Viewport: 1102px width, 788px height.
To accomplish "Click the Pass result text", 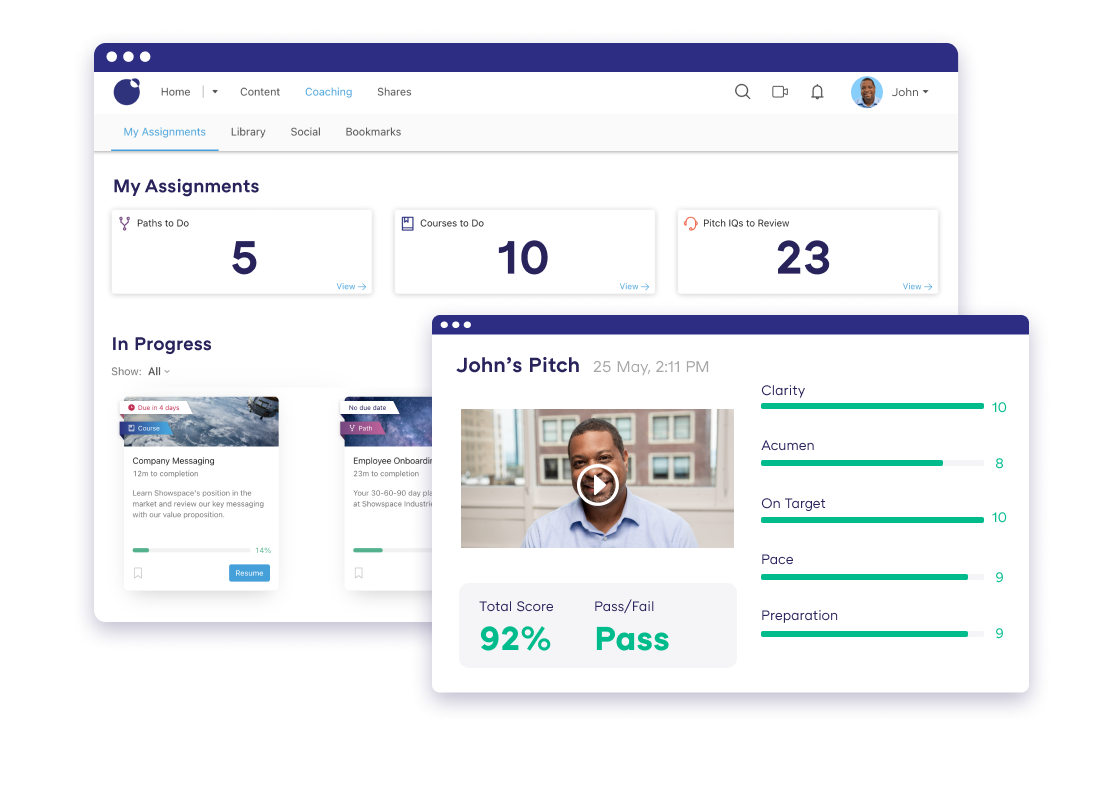I will 632,639.
